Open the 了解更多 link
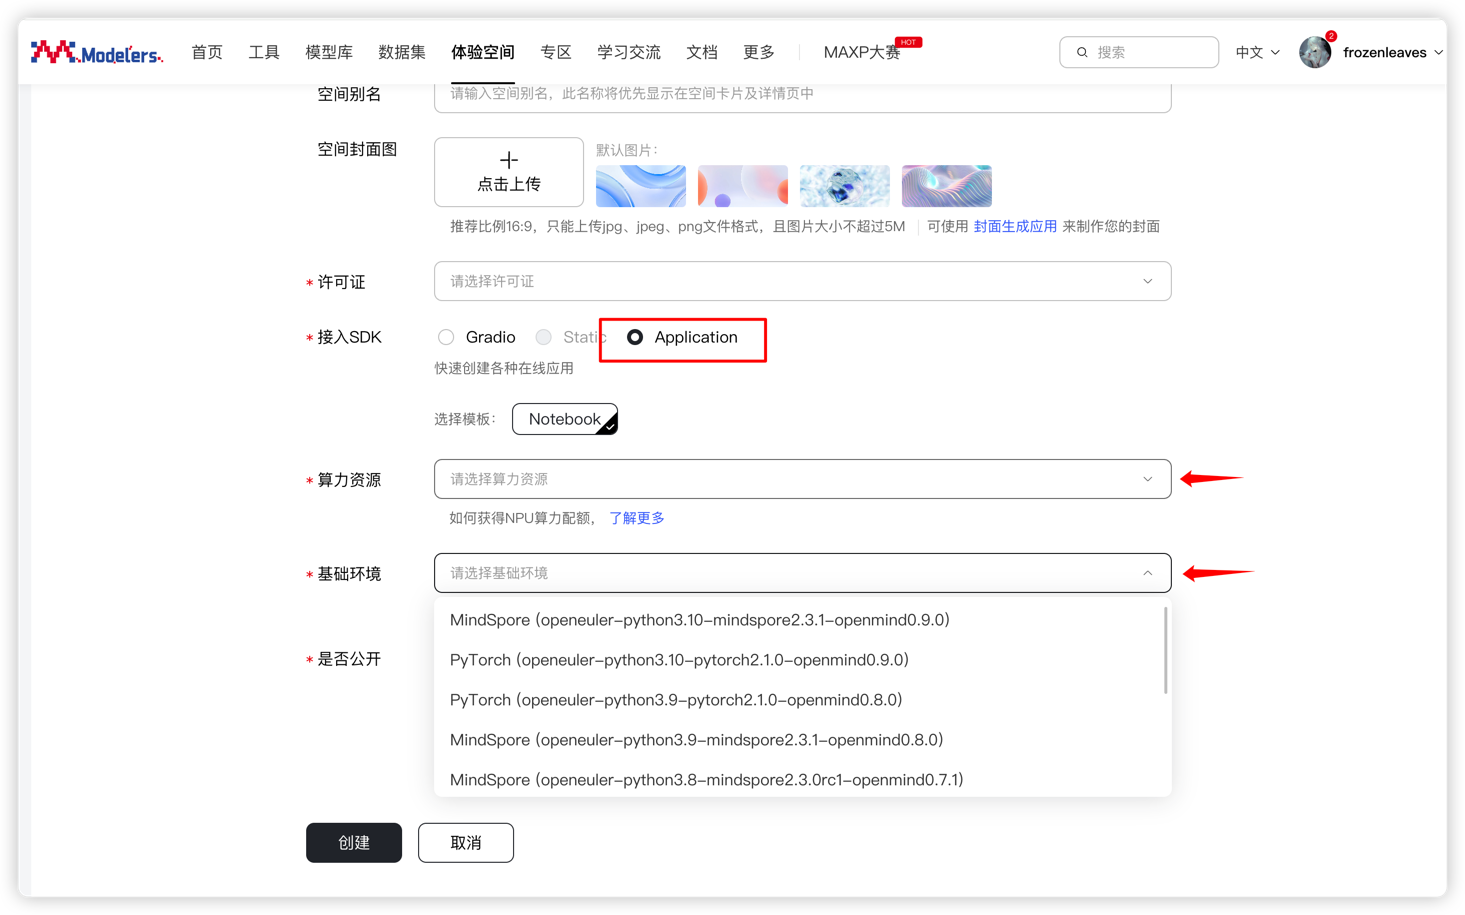 click(x=637, y=518)
